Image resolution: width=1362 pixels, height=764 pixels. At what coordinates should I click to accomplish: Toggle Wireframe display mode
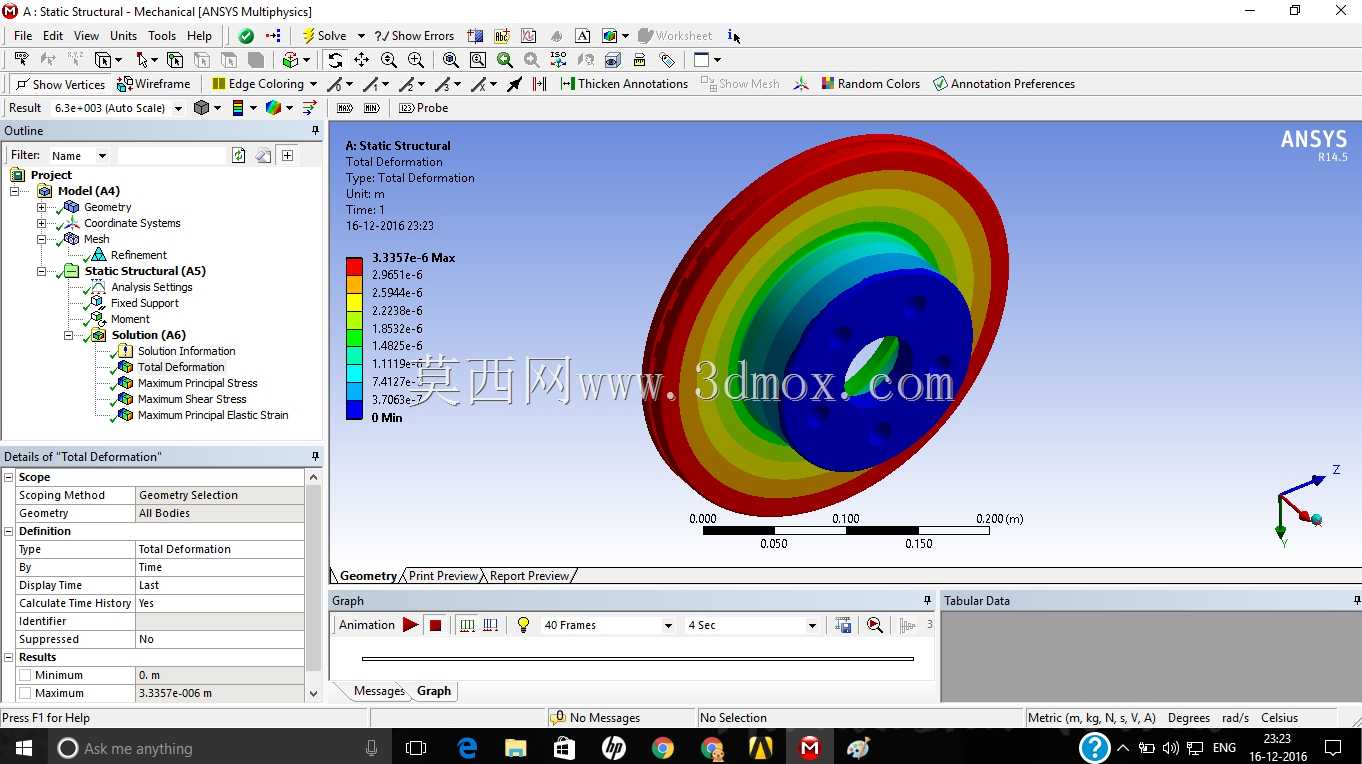[154, 84]
